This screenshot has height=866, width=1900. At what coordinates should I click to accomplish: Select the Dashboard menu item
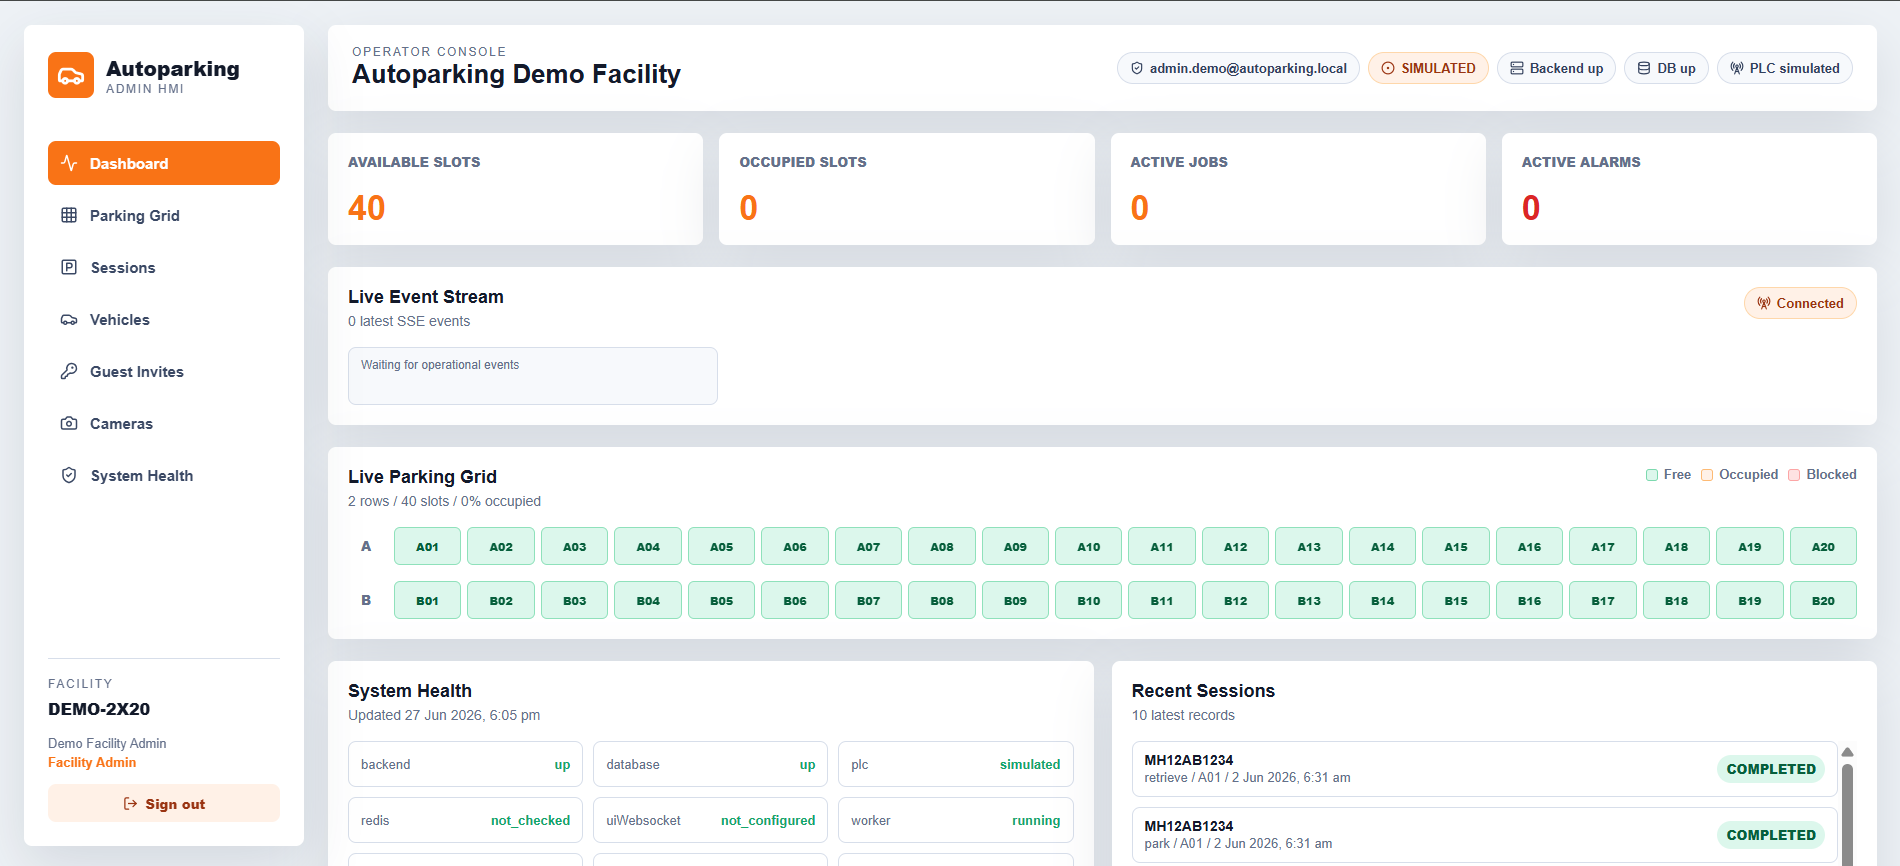point(164,163)
